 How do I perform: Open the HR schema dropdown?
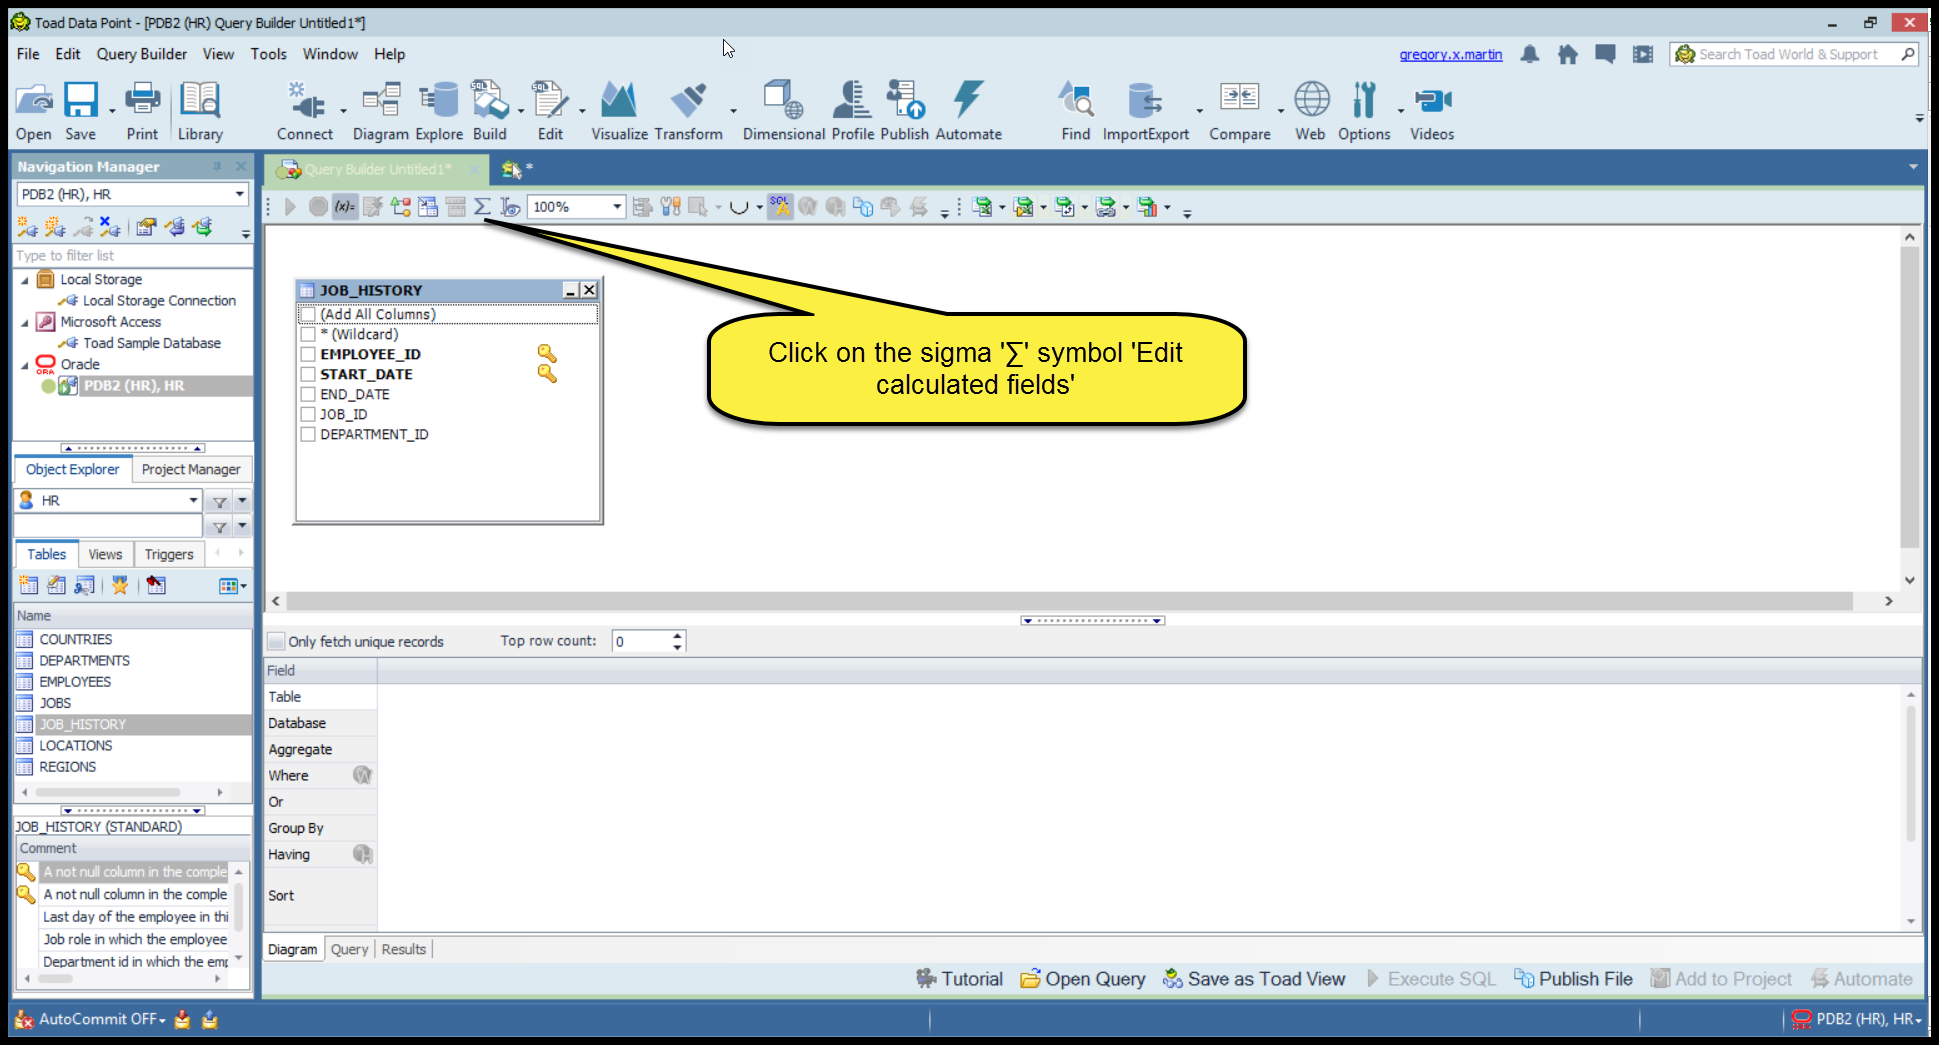(x=193, y=500)
